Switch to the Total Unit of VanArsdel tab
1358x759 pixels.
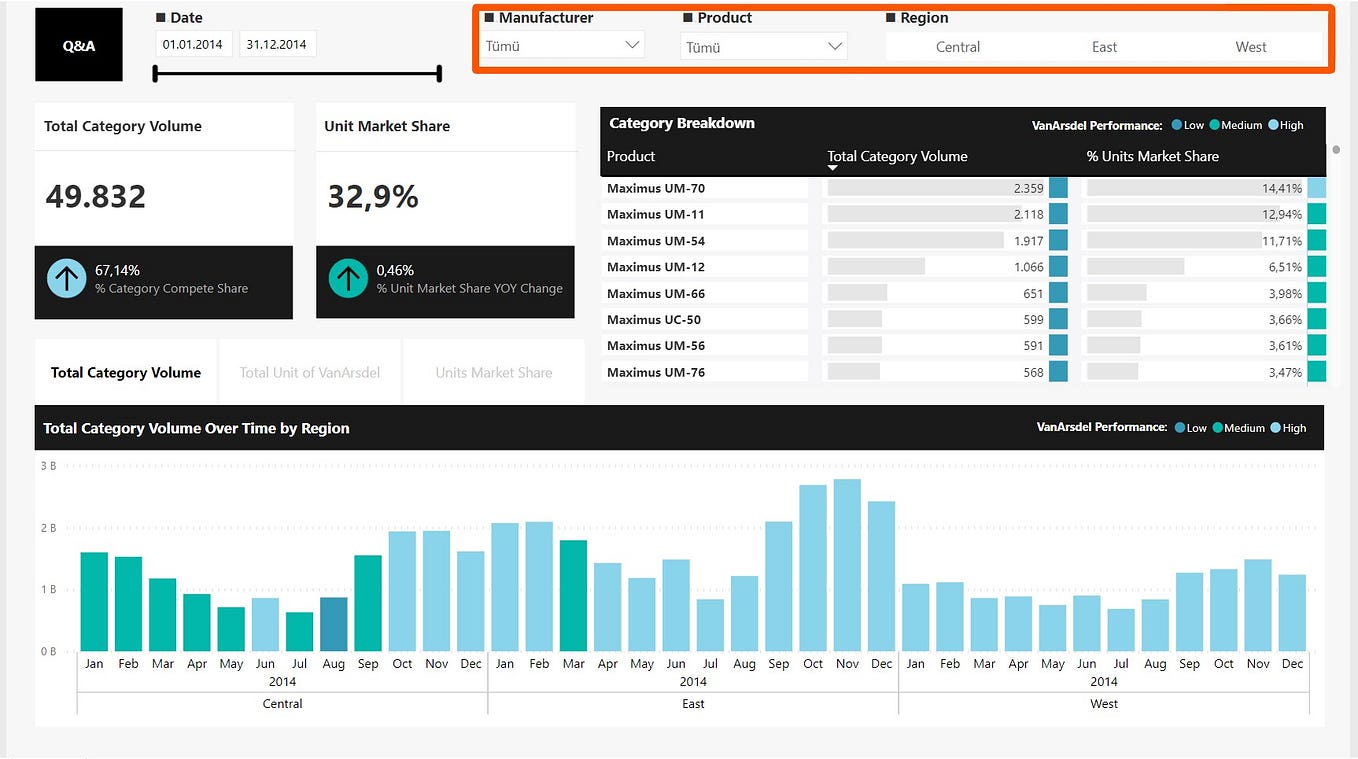tap(310, 372)
